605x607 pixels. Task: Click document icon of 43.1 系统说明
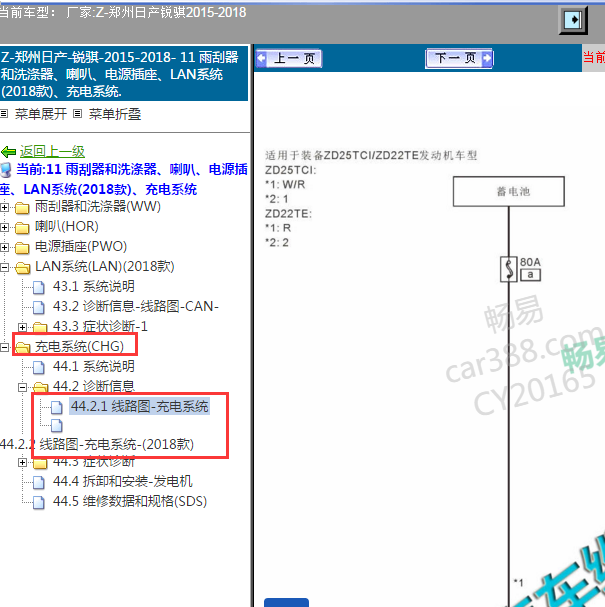tap(39, 288)
